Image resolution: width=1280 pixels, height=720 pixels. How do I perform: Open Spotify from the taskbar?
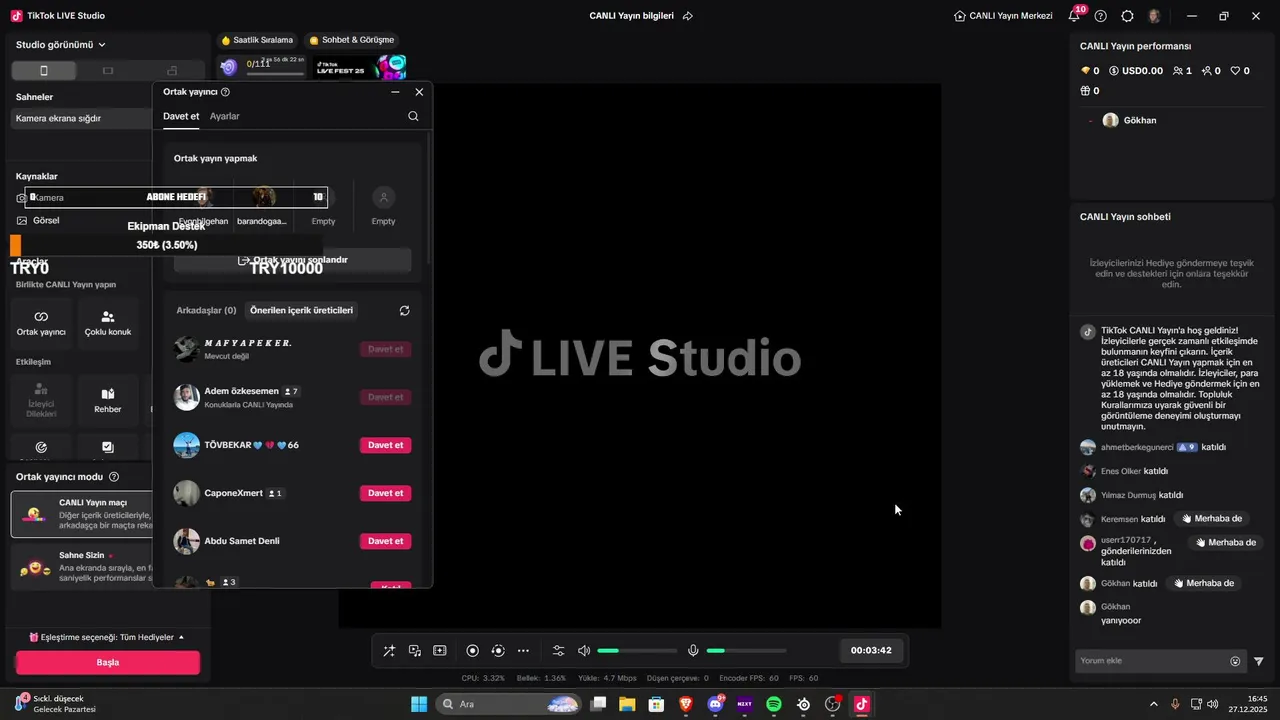point(774,704)
